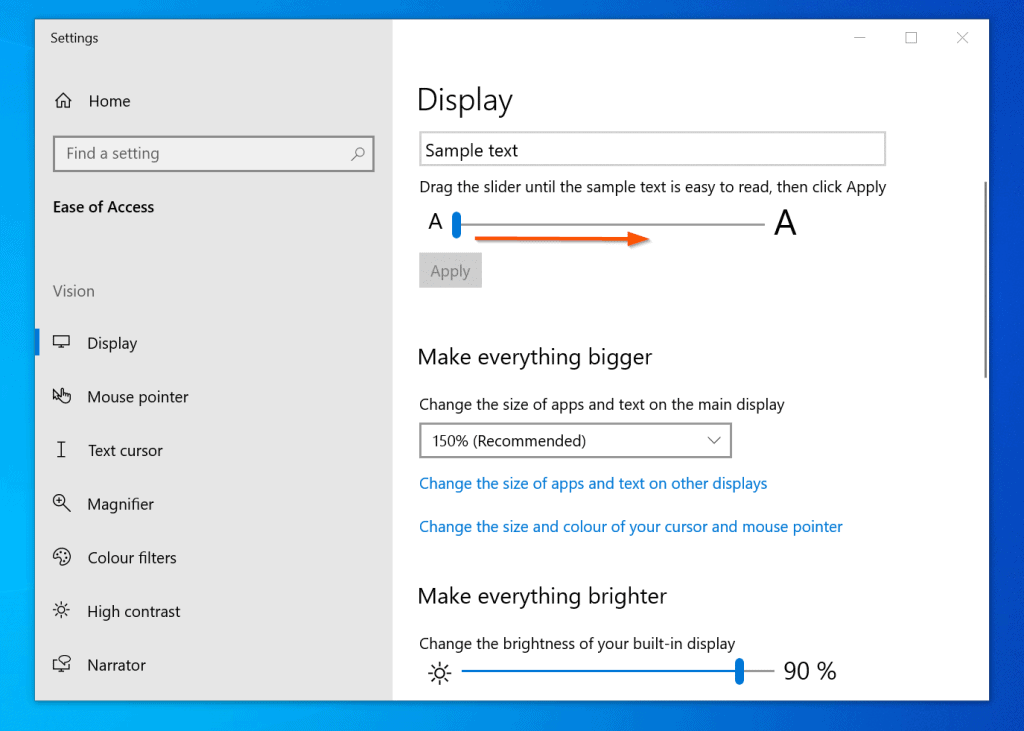The width and height of the screenshot is (1024, 731).
Task: Click the Display monitor icon in sidebar
Action: point(61,342)
